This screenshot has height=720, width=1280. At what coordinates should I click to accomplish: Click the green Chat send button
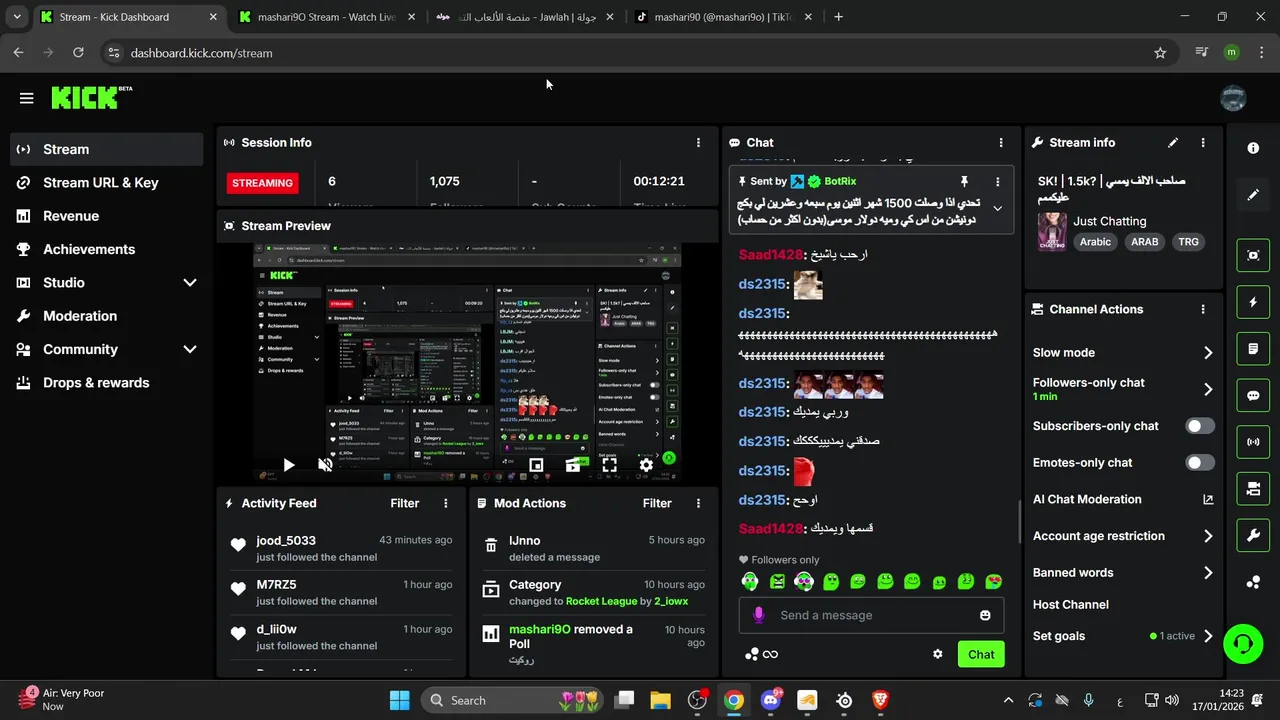981,655
